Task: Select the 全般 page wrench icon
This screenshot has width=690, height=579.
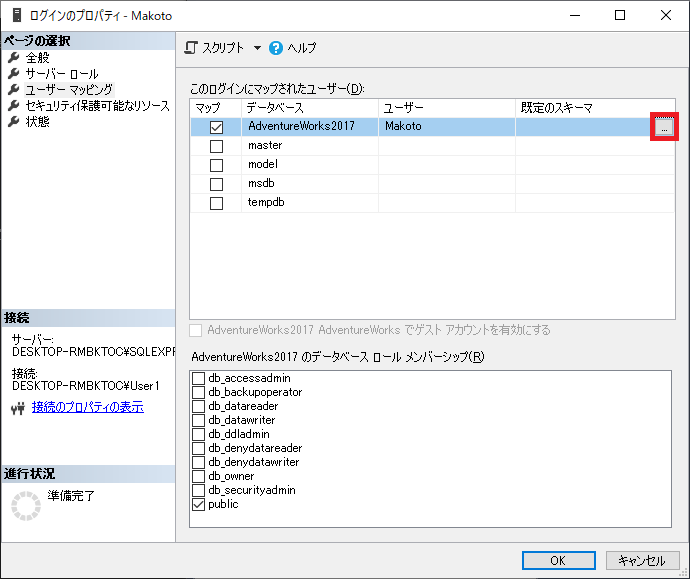Action: [x=14, y=58]
